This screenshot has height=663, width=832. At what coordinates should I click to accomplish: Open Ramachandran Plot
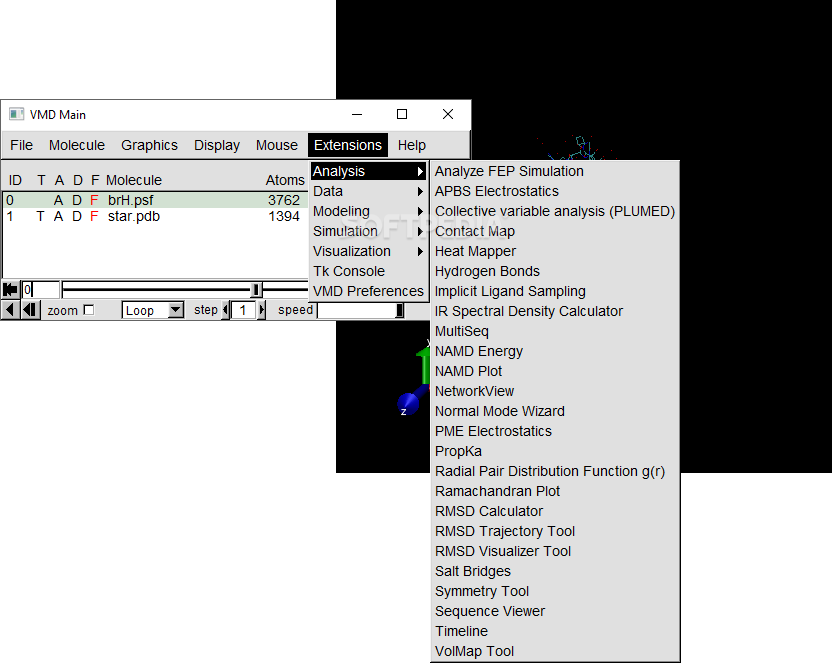click(x=554, y=491)
